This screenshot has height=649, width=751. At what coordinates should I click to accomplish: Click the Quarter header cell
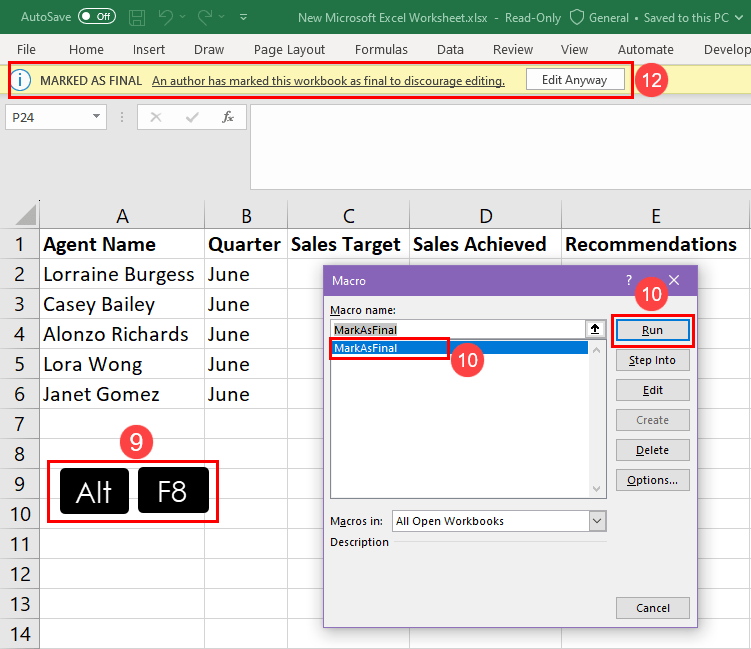[246, 244]
